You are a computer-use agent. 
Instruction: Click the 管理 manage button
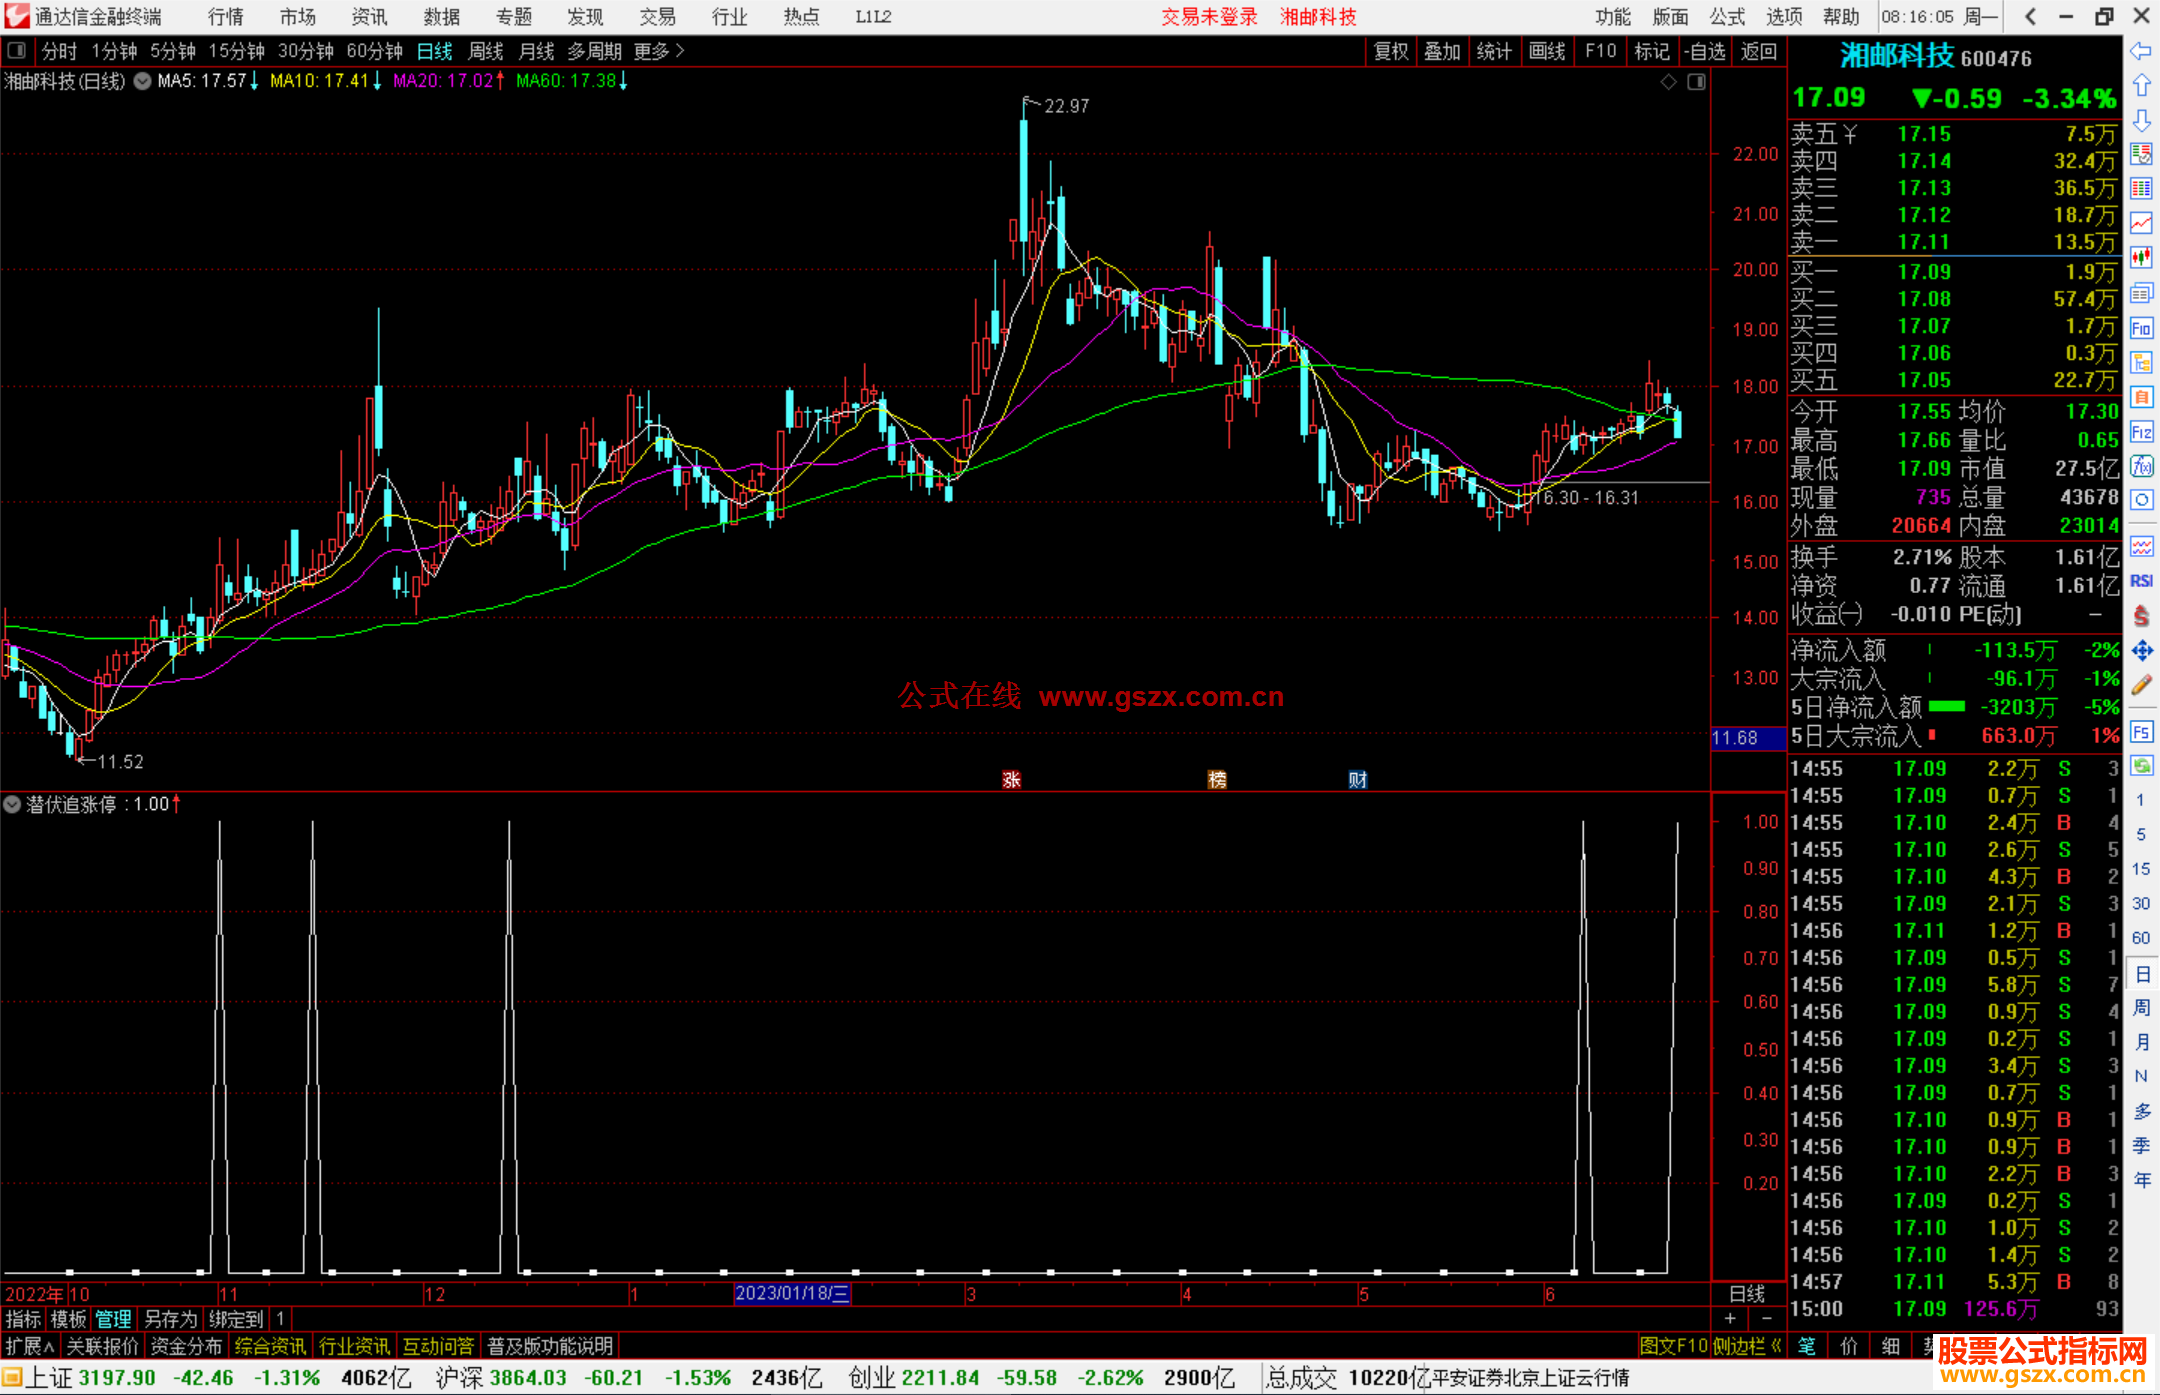pyautogui.click(x=113, y=1320)
